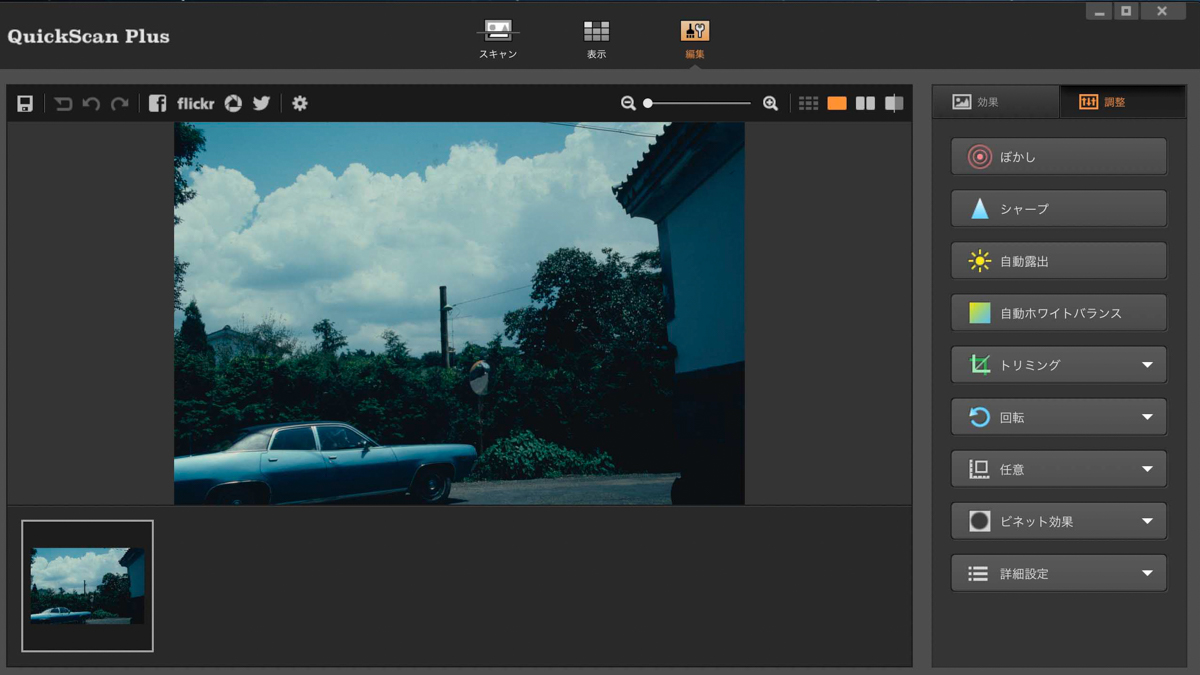Image resolution: width=1200 pixels, height=675 pixels.
Task: Select the side-by-side view
Action: click(865, 103)
